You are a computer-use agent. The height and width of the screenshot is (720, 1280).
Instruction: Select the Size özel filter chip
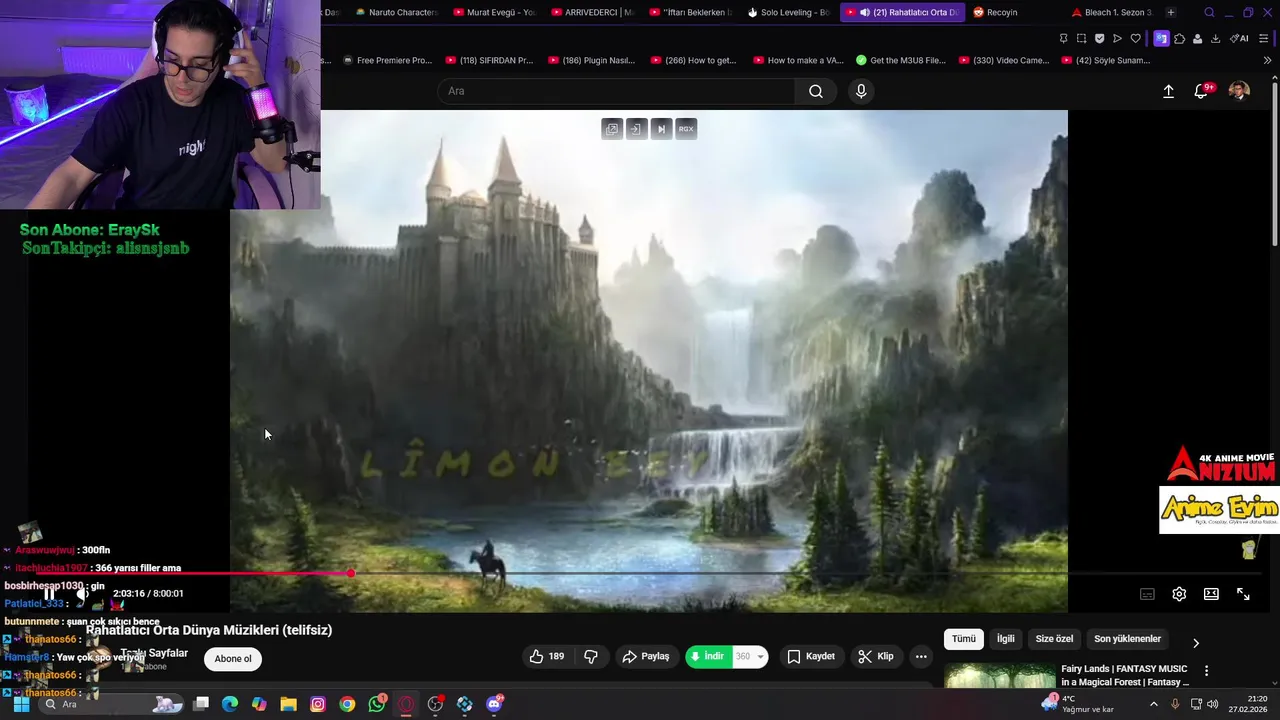1054,639
